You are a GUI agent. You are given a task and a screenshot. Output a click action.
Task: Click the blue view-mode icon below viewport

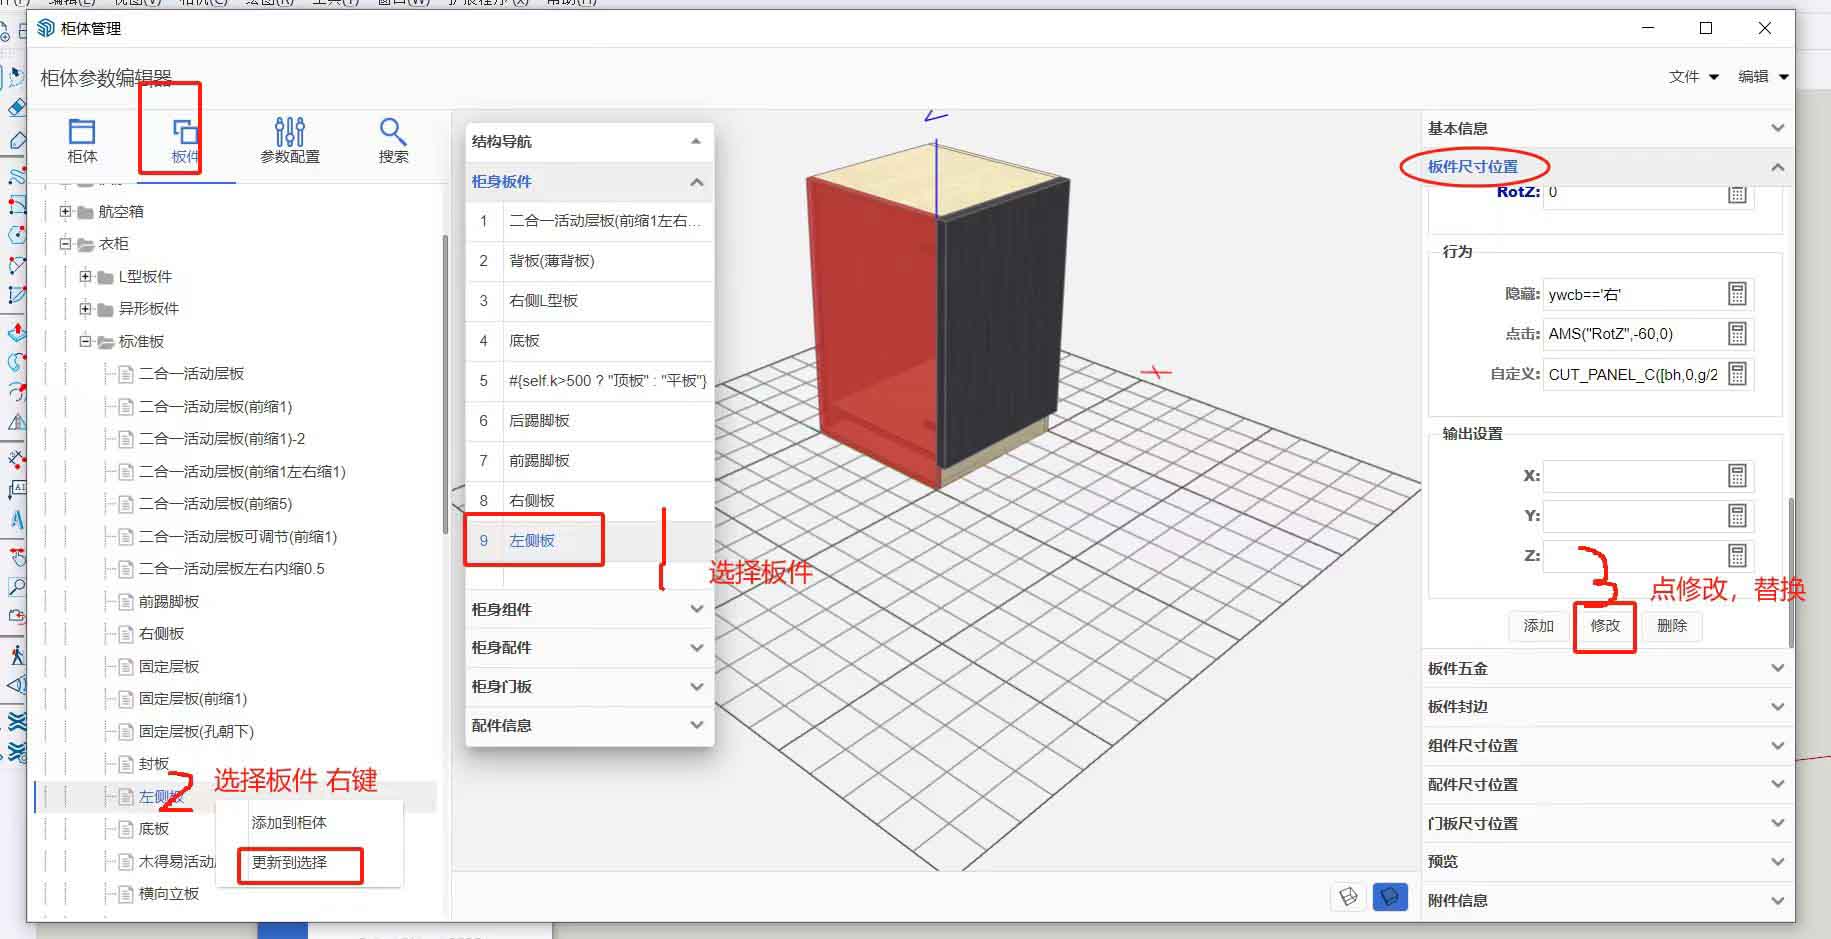click(x=1390, y=897)
